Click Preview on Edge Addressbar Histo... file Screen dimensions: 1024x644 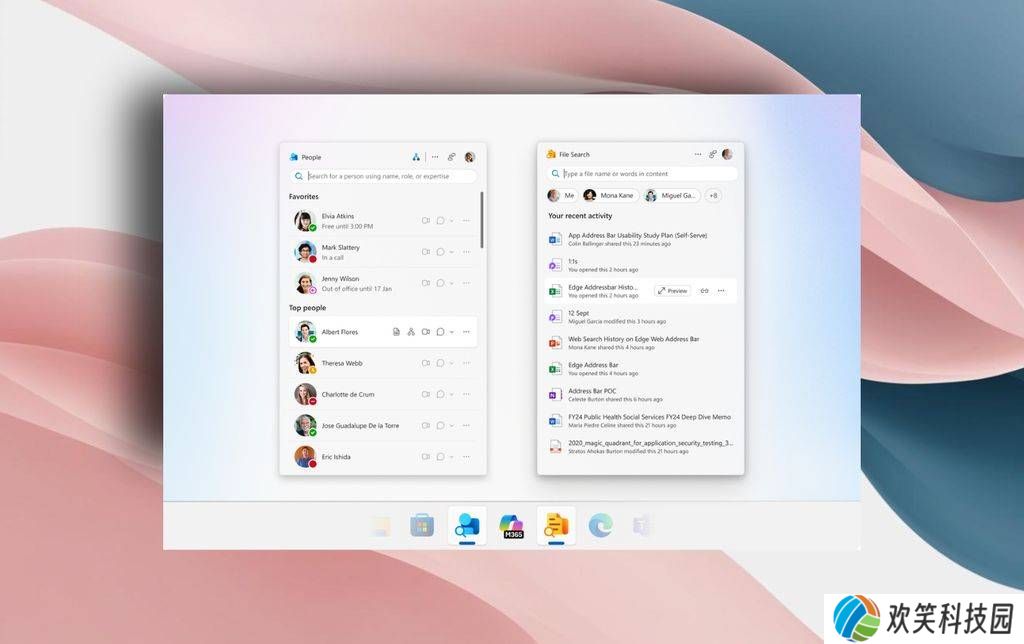coord(673,291)
